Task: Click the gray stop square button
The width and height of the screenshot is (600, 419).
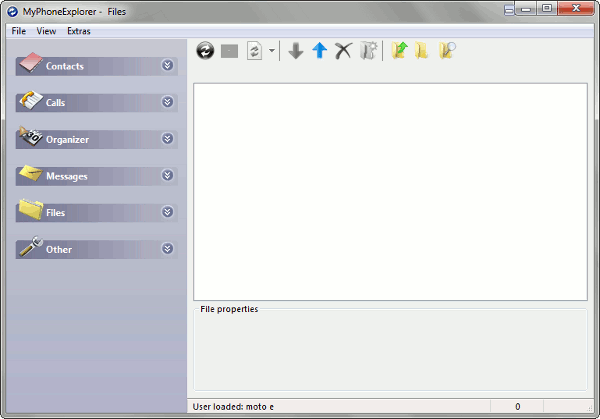Action: pos(230,51)
